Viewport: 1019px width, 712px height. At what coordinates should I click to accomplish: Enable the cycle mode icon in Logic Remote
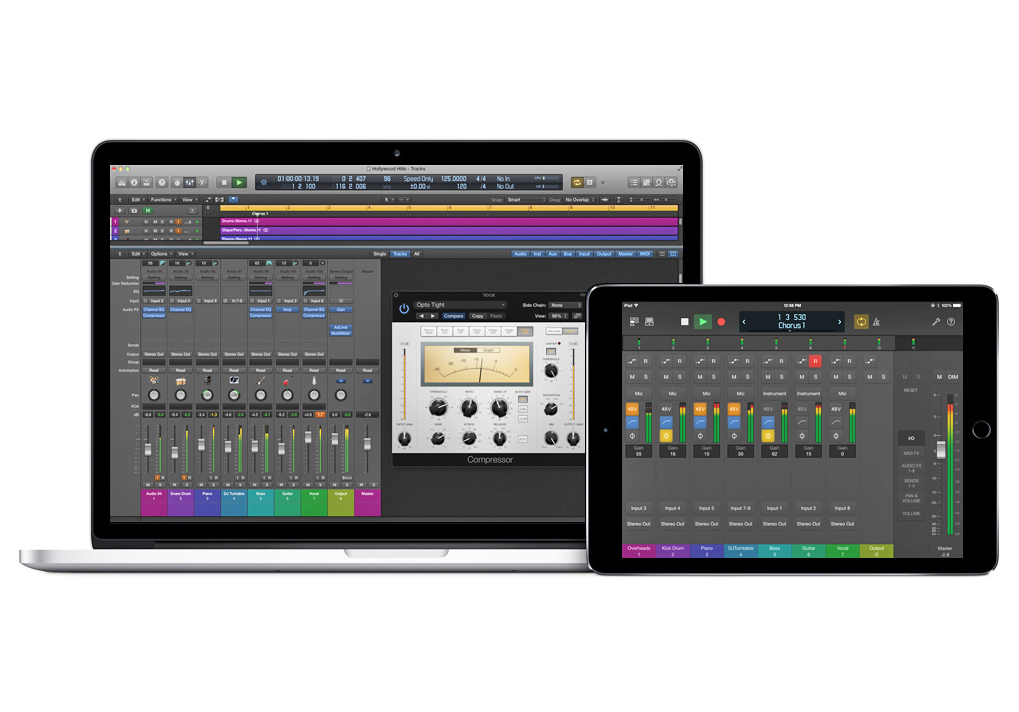tap(862, 322)
